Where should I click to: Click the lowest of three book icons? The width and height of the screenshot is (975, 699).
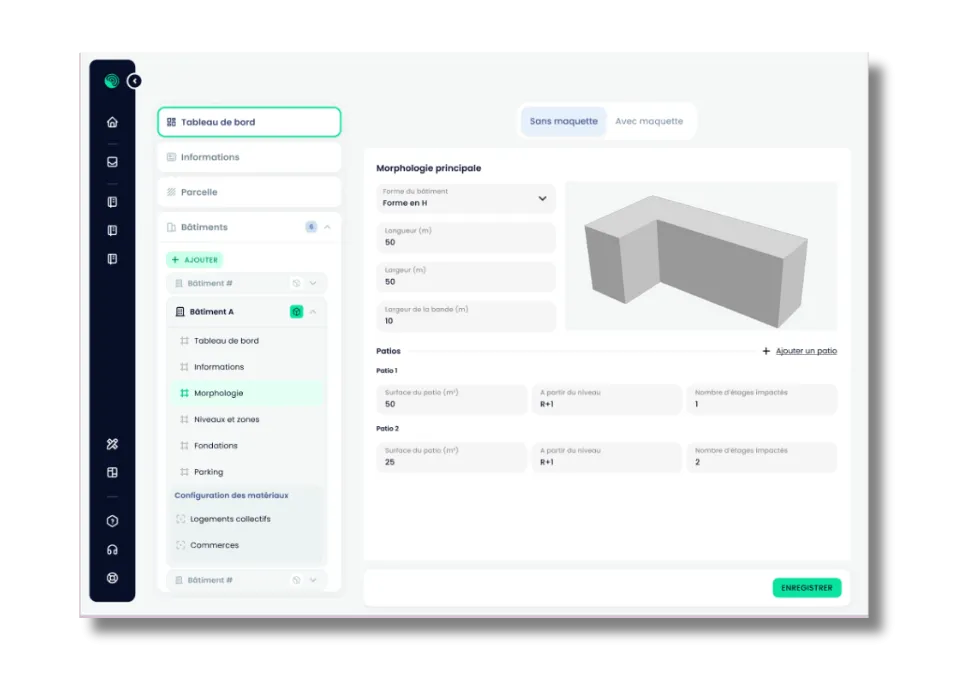112,259
